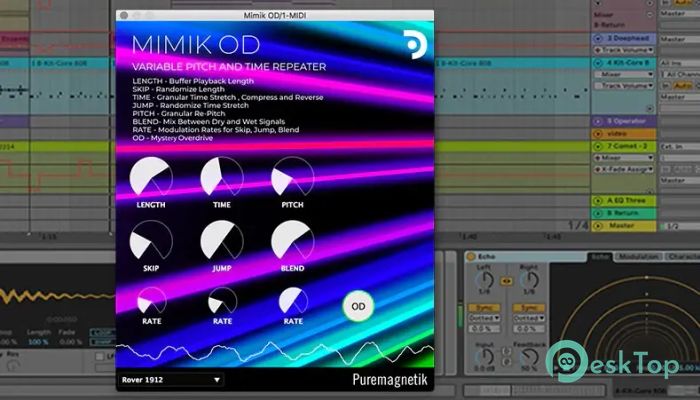
Task: Unfold the video track
Action: coord(598,133)
